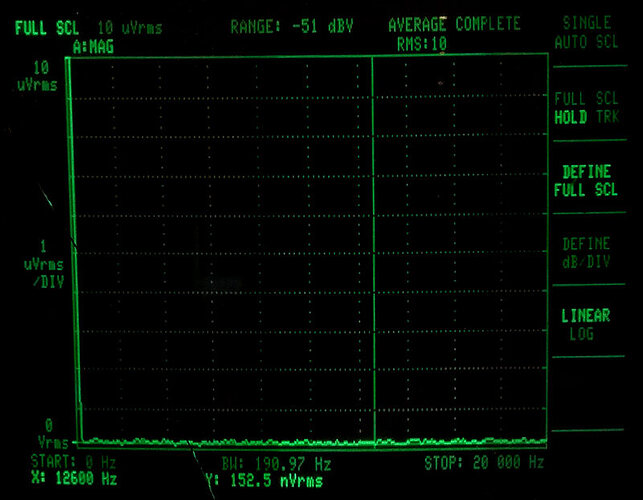Select the BW: 190.97 Hz readout
Viewport: 643px width, 500px height.
(277, 463)
